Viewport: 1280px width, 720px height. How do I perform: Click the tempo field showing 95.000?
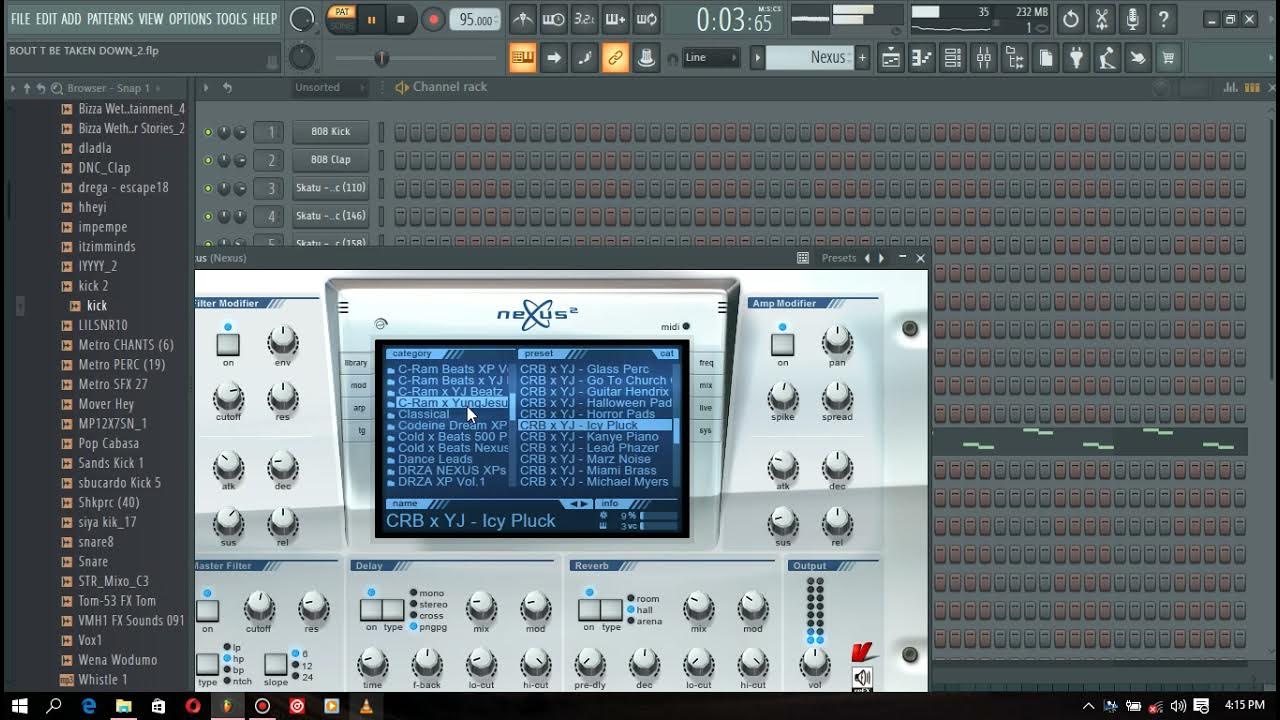point(475,20)
